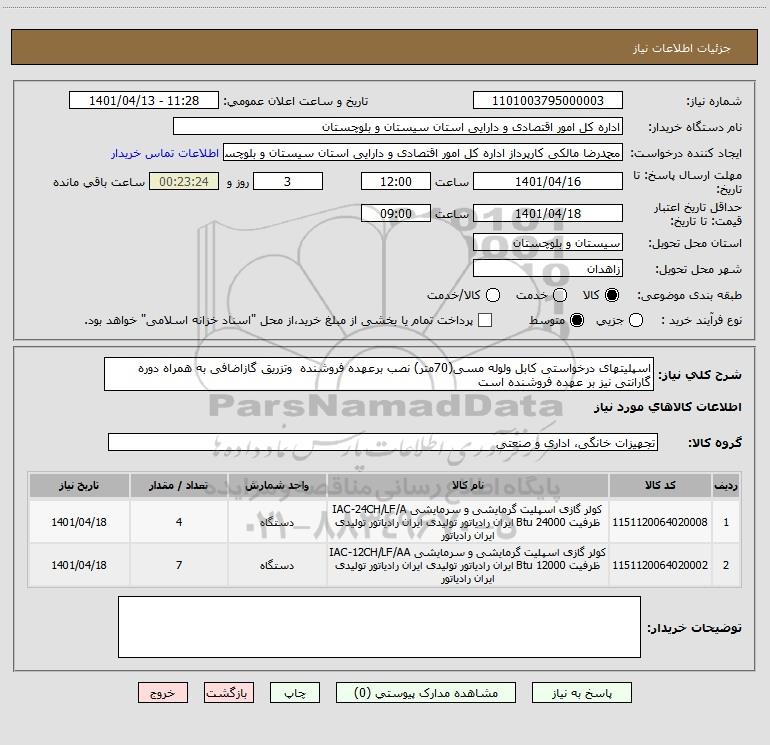Click the شماره نیاز field 1101003795000003
The height and width of the screenshot is (745, 770).
[x=548, y=100]
